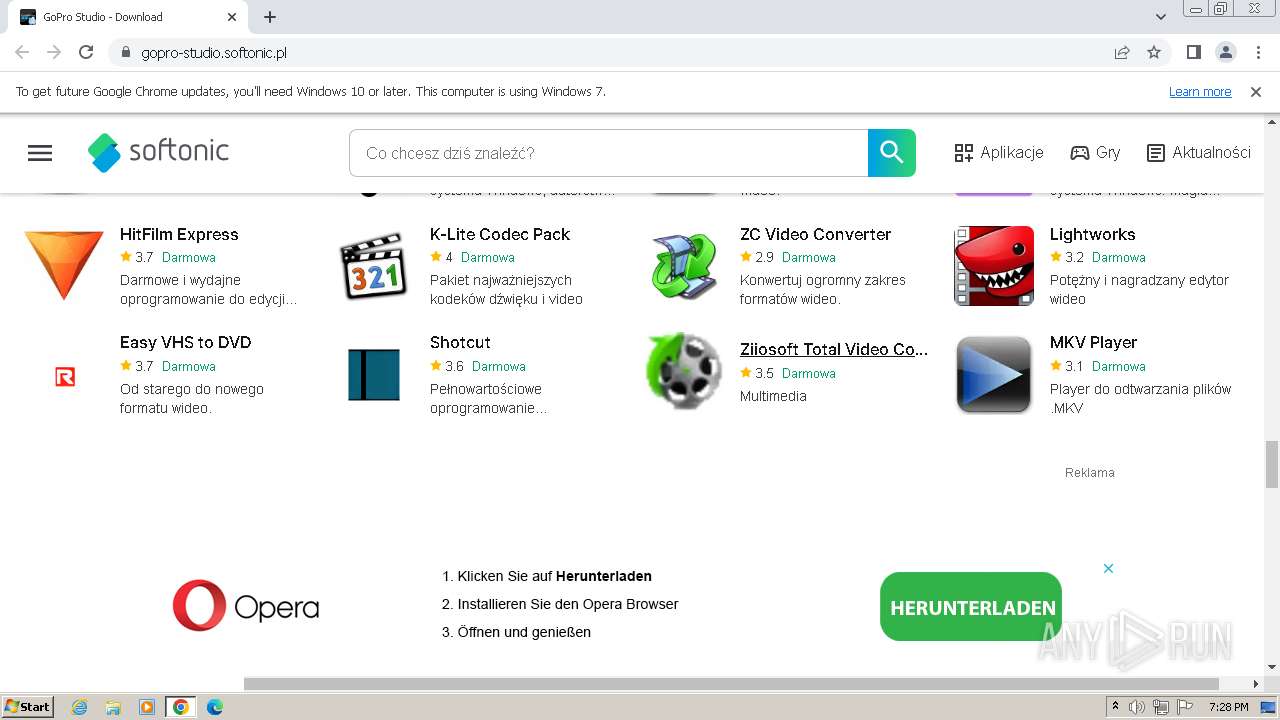Open the Chrome profile avatar

(1225, 52)
